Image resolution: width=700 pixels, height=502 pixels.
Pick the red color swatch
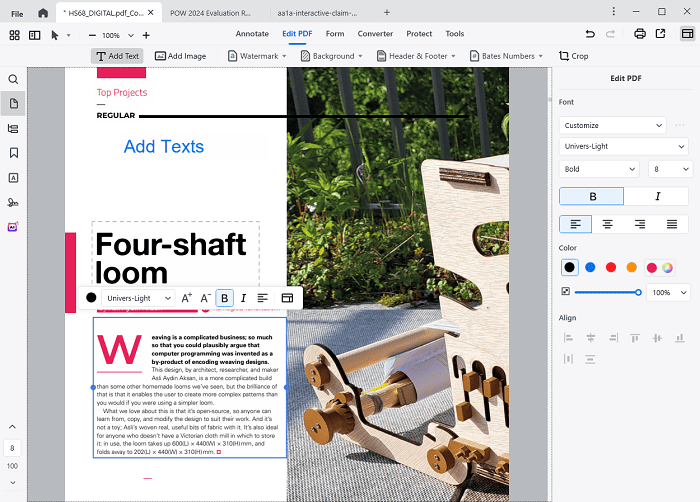(611, 267)
